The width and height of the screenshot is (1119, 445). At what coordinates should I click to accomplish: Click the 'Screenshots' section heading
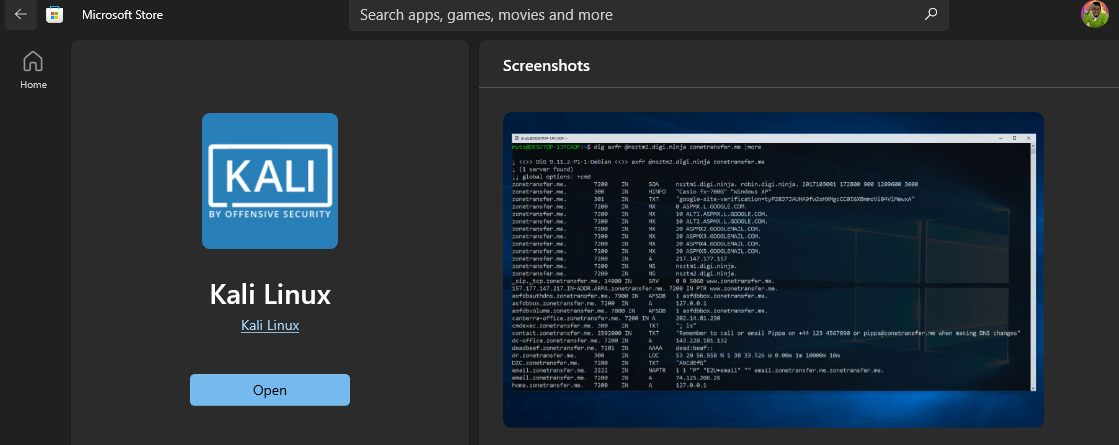coord(546,66)
